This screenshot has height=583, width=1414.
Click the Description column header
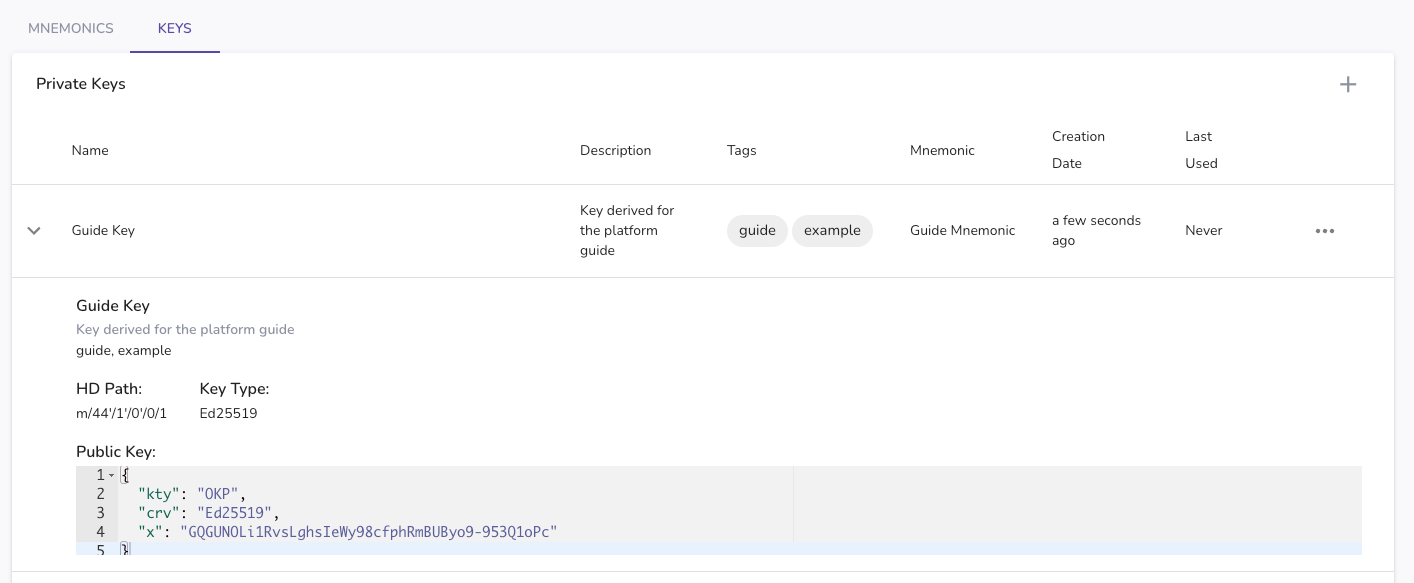coord(615,150)
